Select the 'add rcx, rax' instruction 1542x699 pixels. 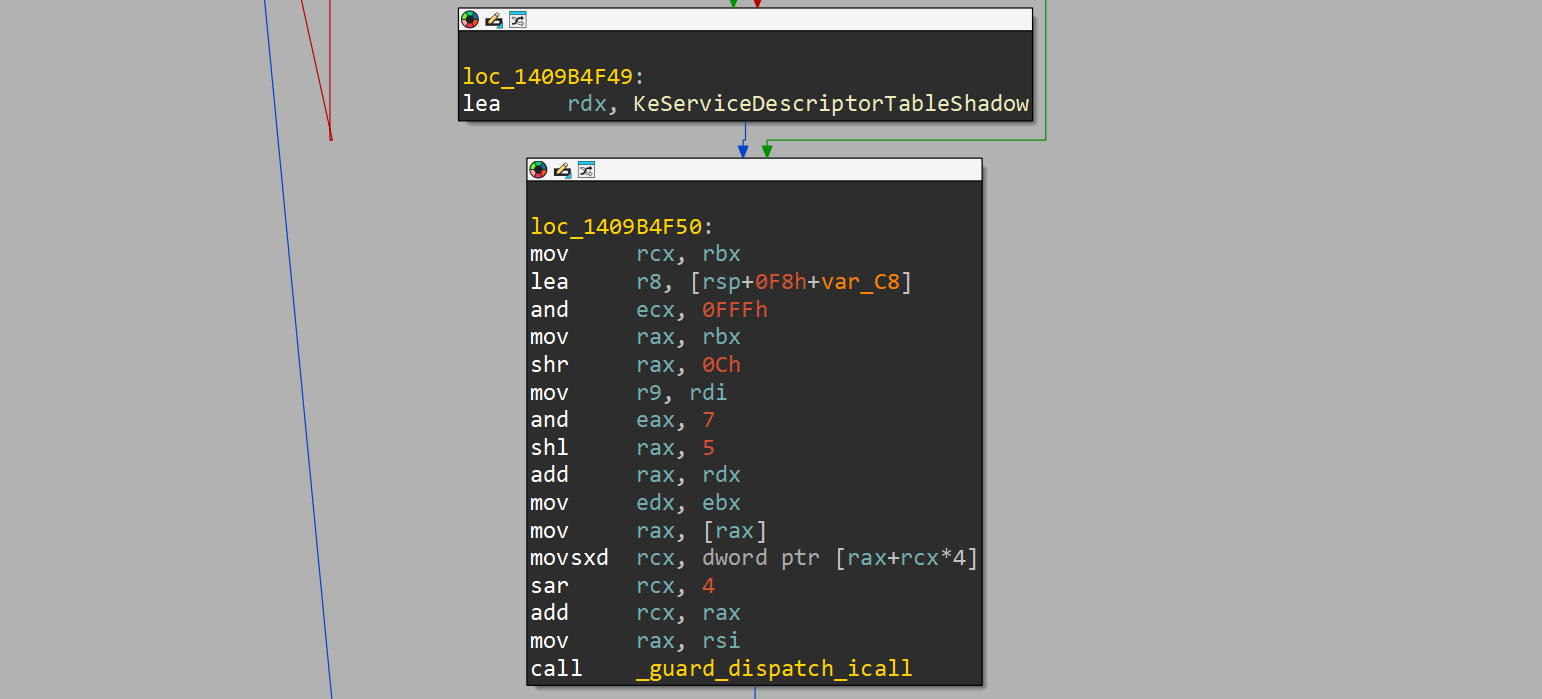[x=636, y=613]
